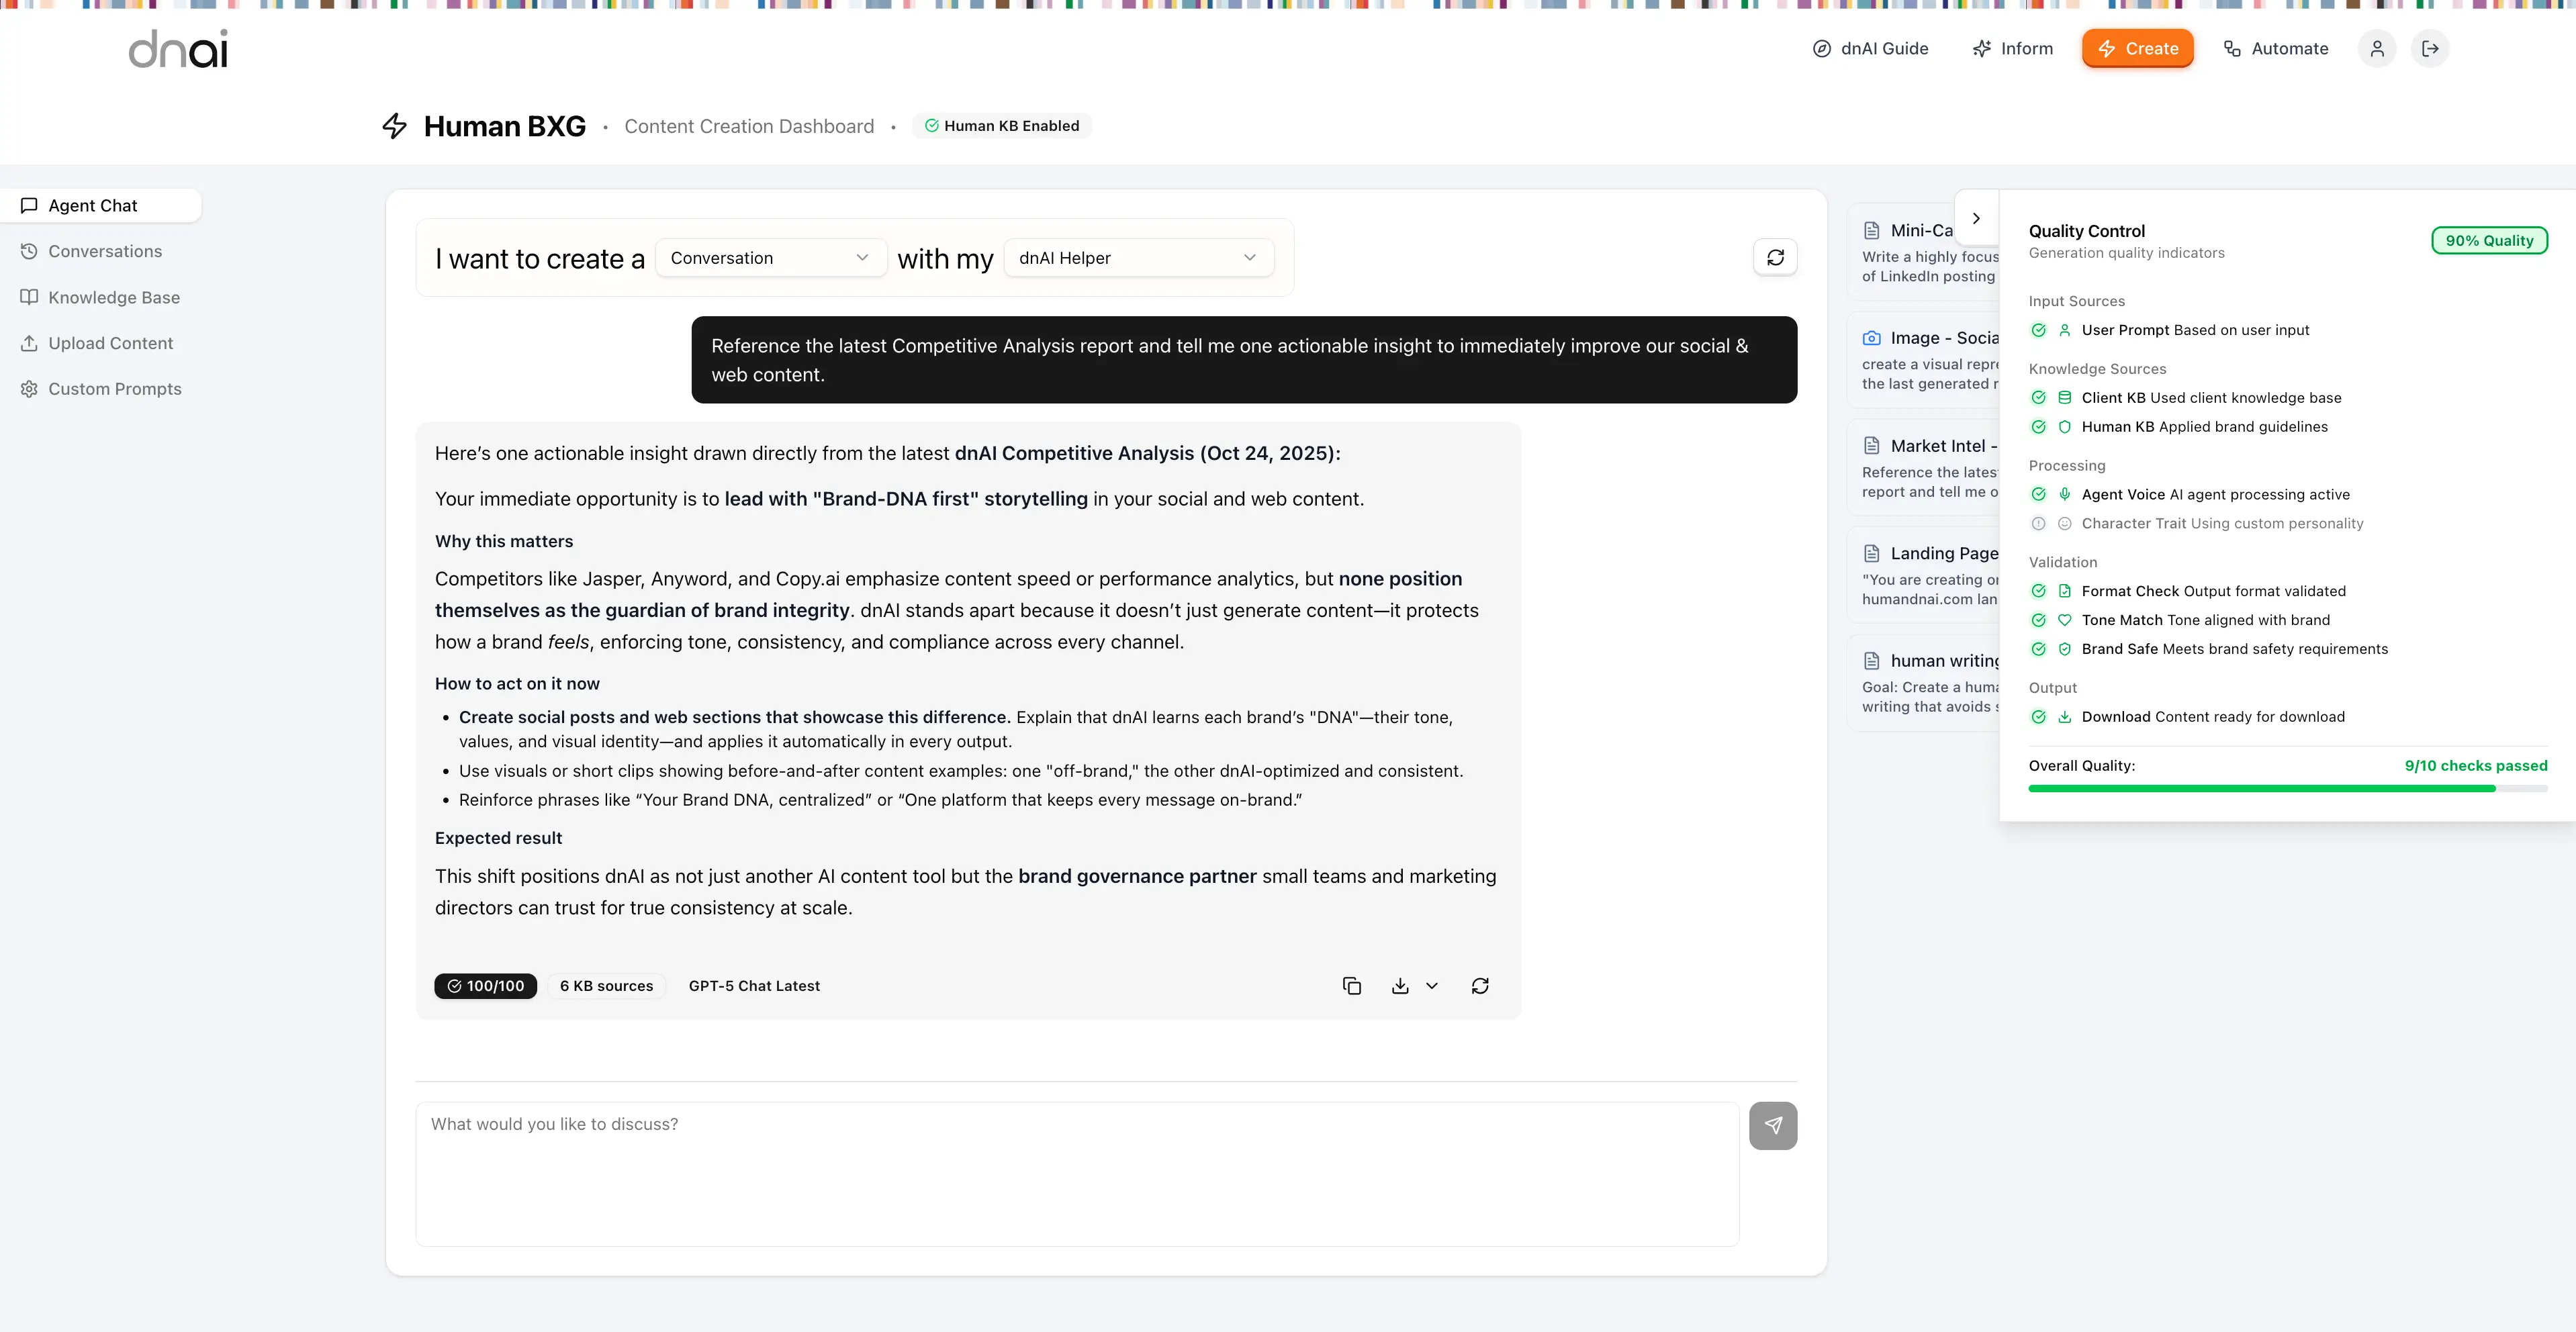This screenshot has height=1332, width=2576.
Task: Click the orange Create button
Action: (x=2137, y=49)
